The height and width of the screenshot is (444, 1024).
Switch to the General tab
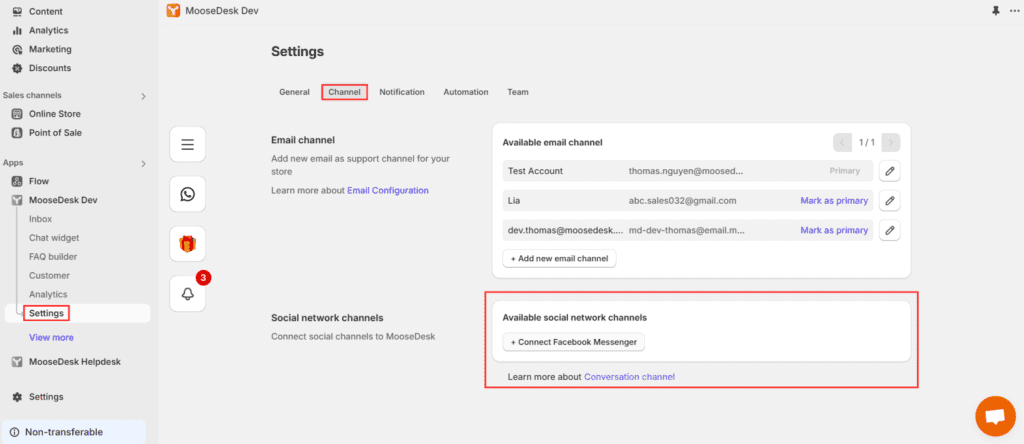tap(295, 92)
